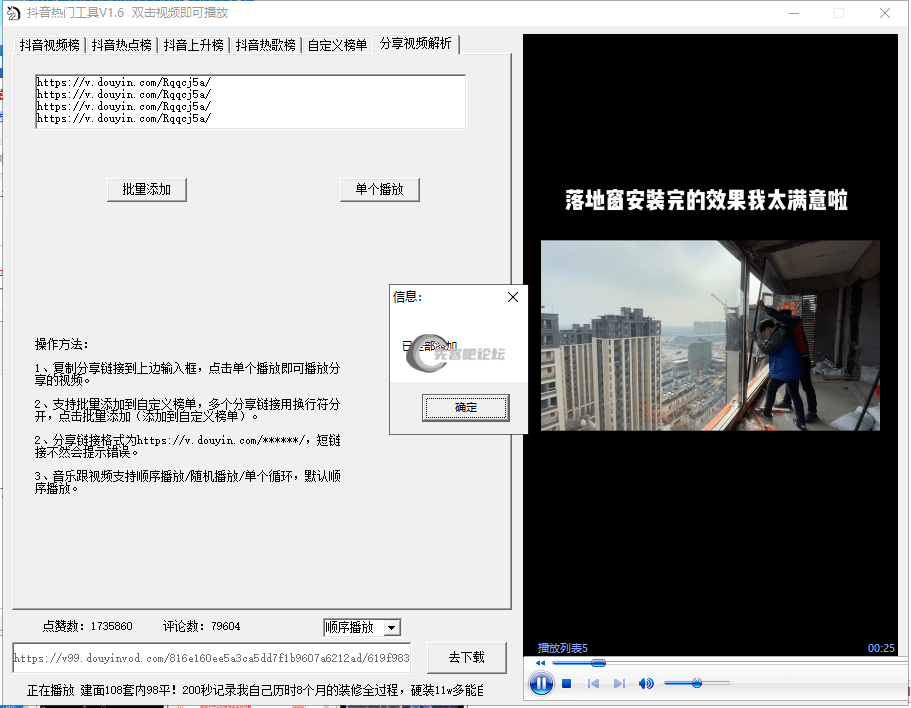Click the 去下载 download button

(466, 658)
